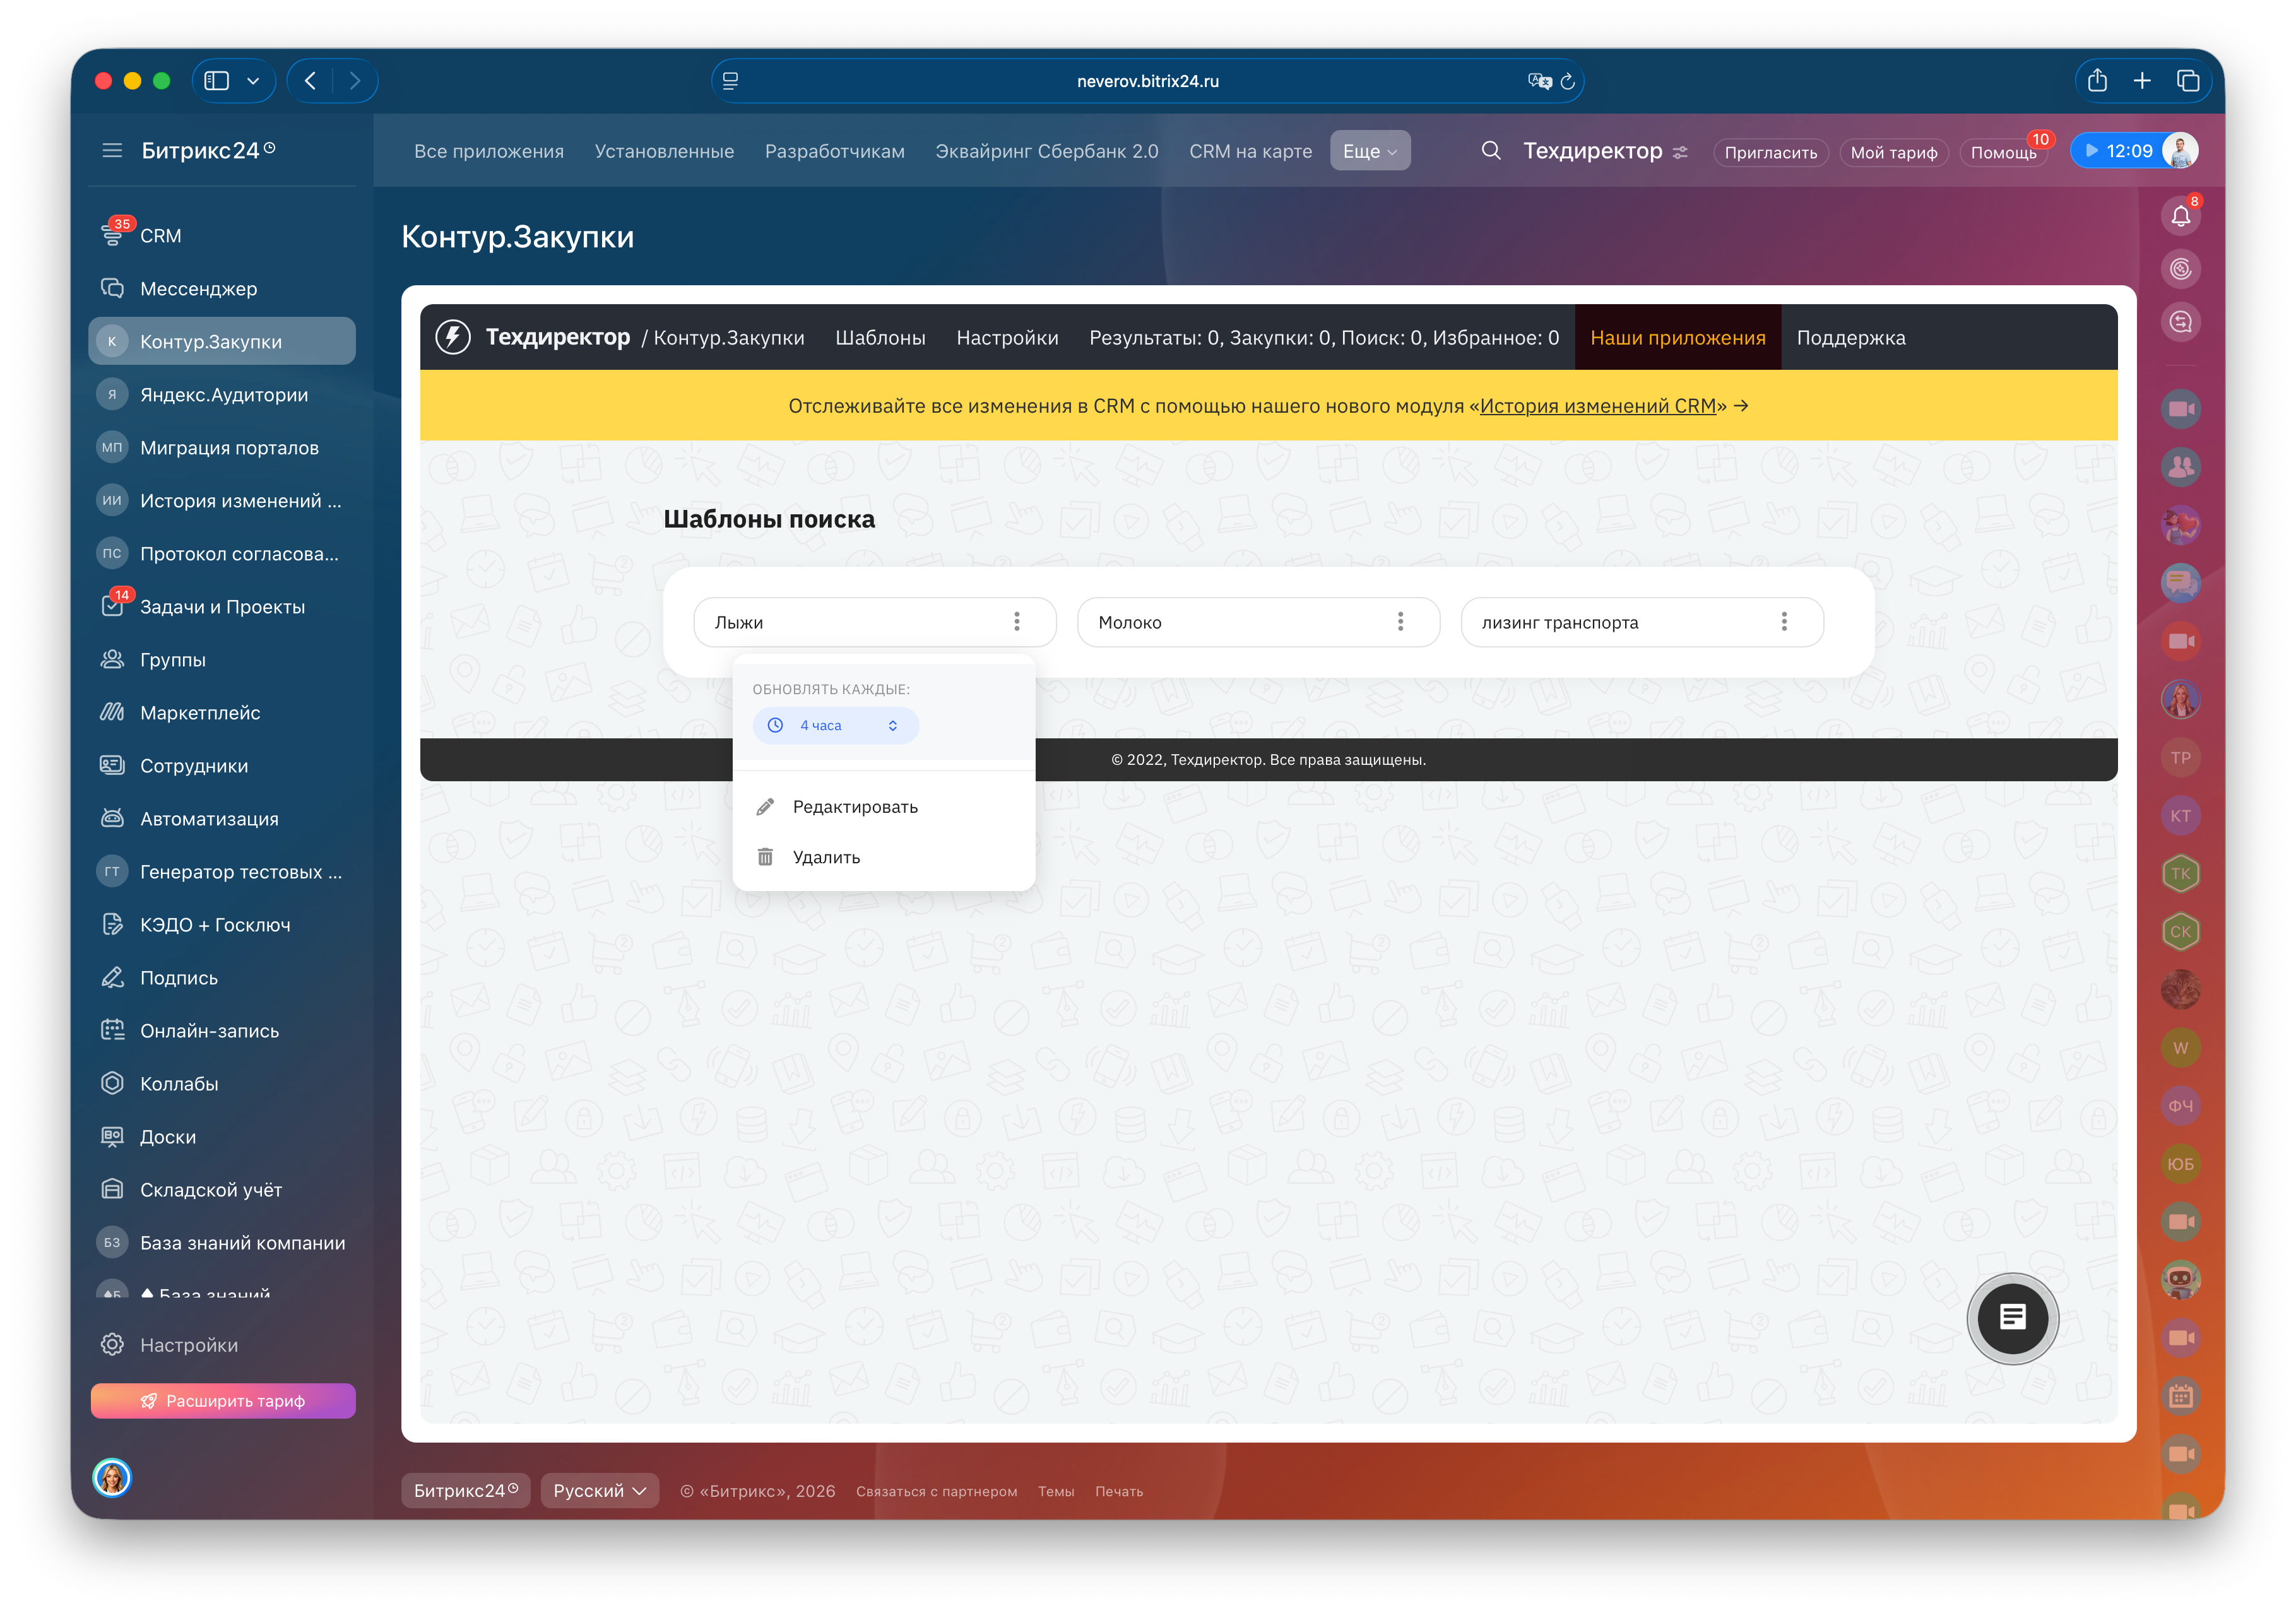2296x1613 pixels.
Task: Click the search magnifier icon
Action: point(1490,151)
